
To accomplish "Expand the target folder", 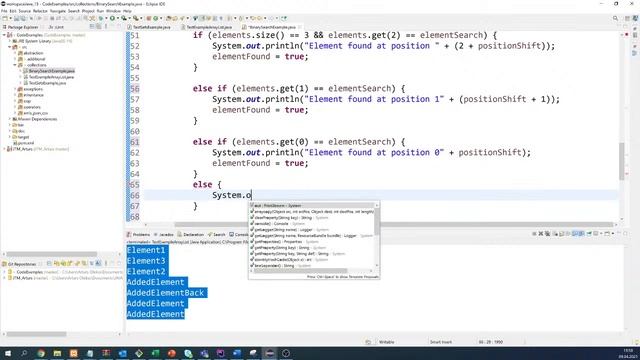I will (x=10, y=137).
